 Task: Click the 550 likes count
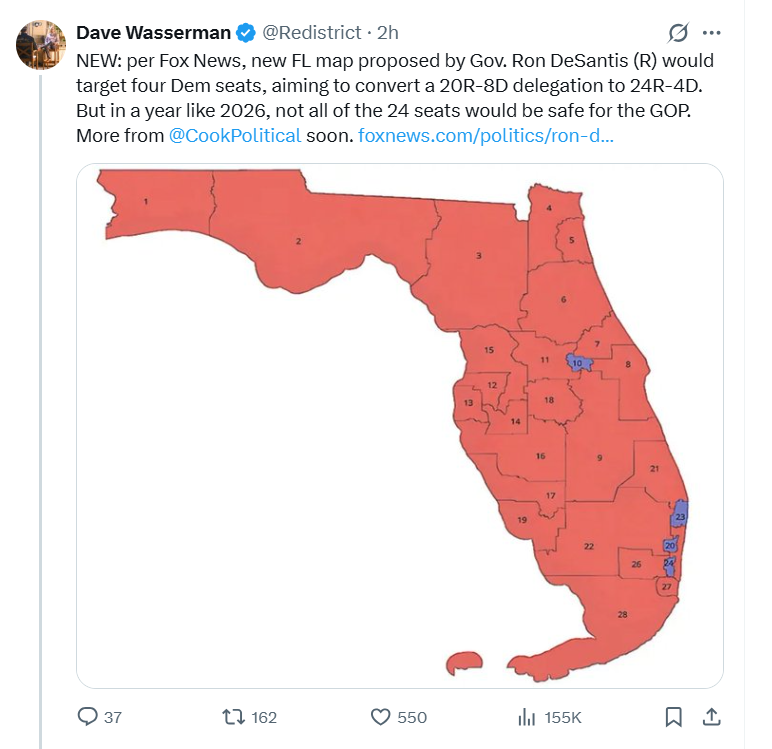coord(412,717)
